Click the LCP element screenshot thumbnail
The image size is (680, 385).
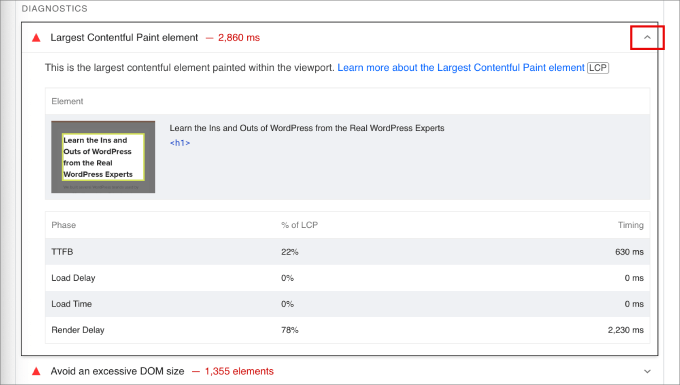click(x=103, y=157)
